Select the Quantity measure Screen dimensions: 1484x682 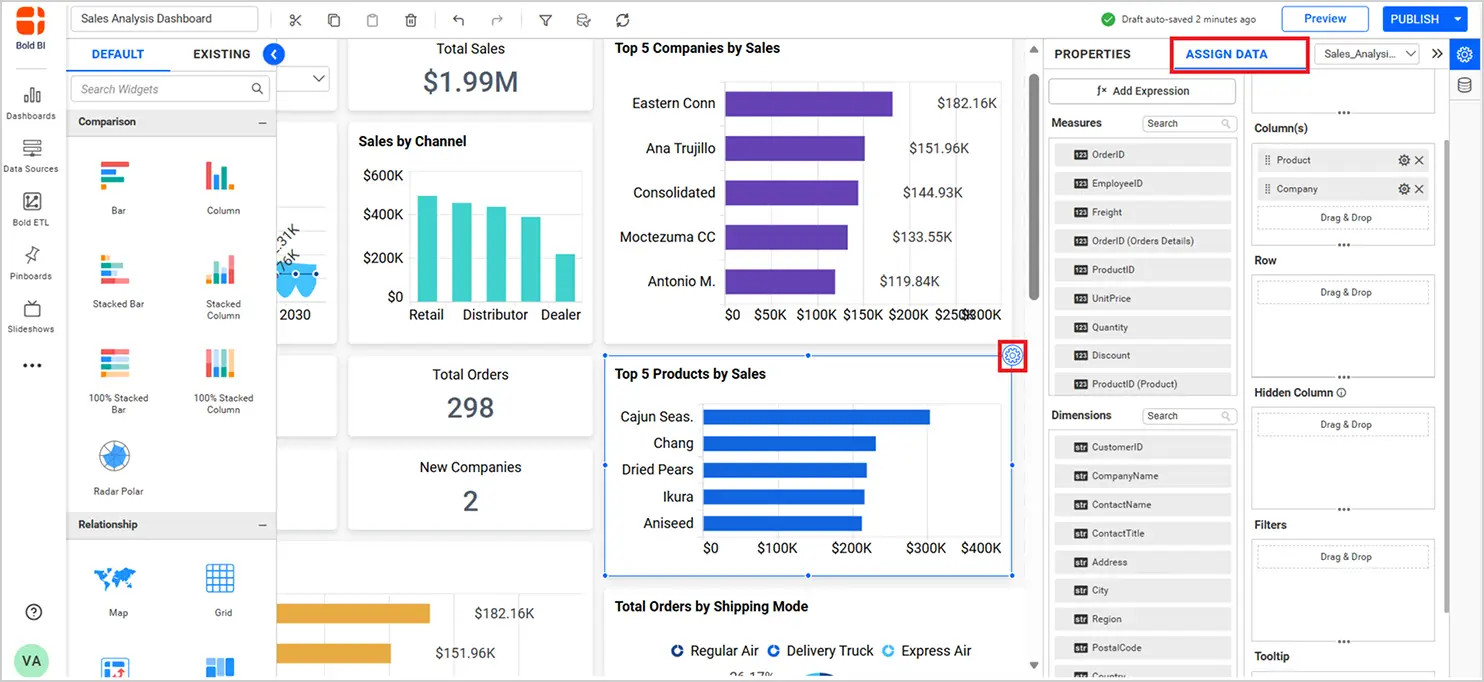[1142, 327]
